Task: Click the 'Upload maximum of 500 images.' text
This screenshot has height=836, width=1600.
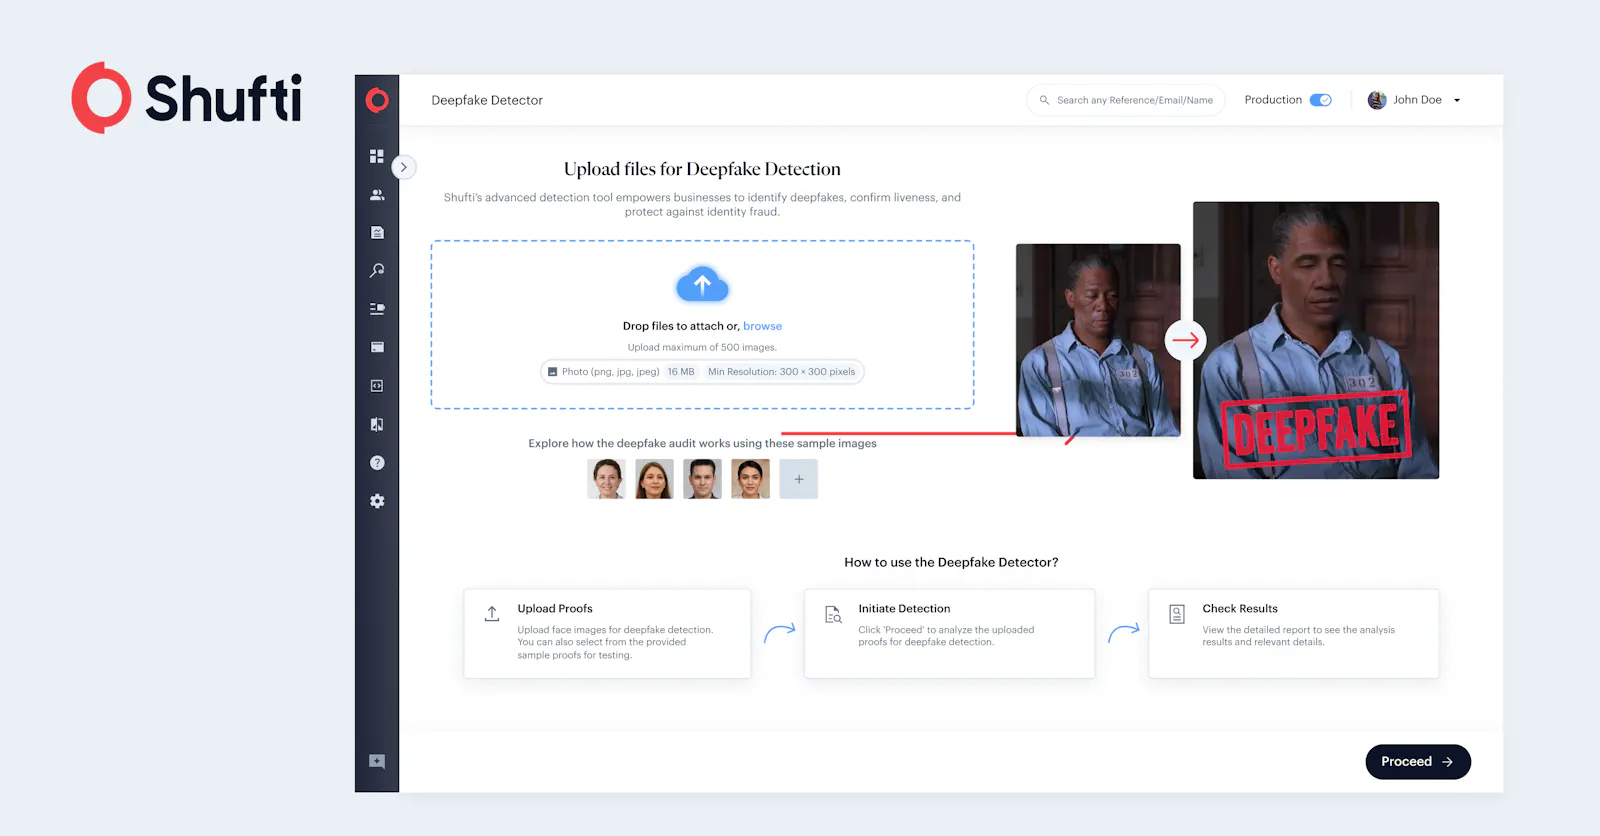Action: pos(702,348)
